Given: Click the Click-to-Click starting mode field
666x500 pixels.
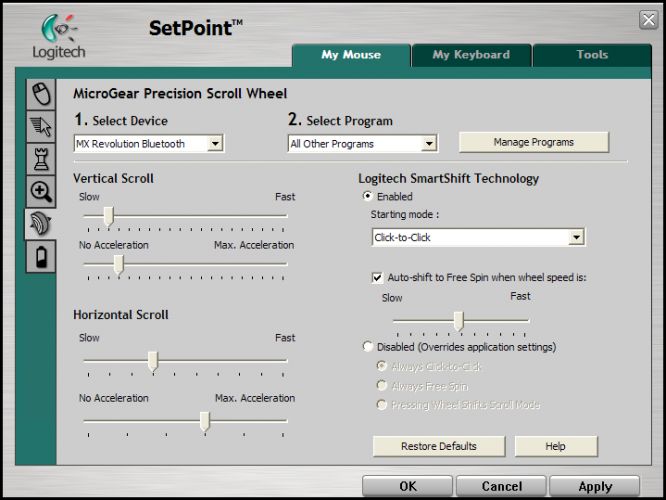Looking at the screenshot, I should coord(478,237).
